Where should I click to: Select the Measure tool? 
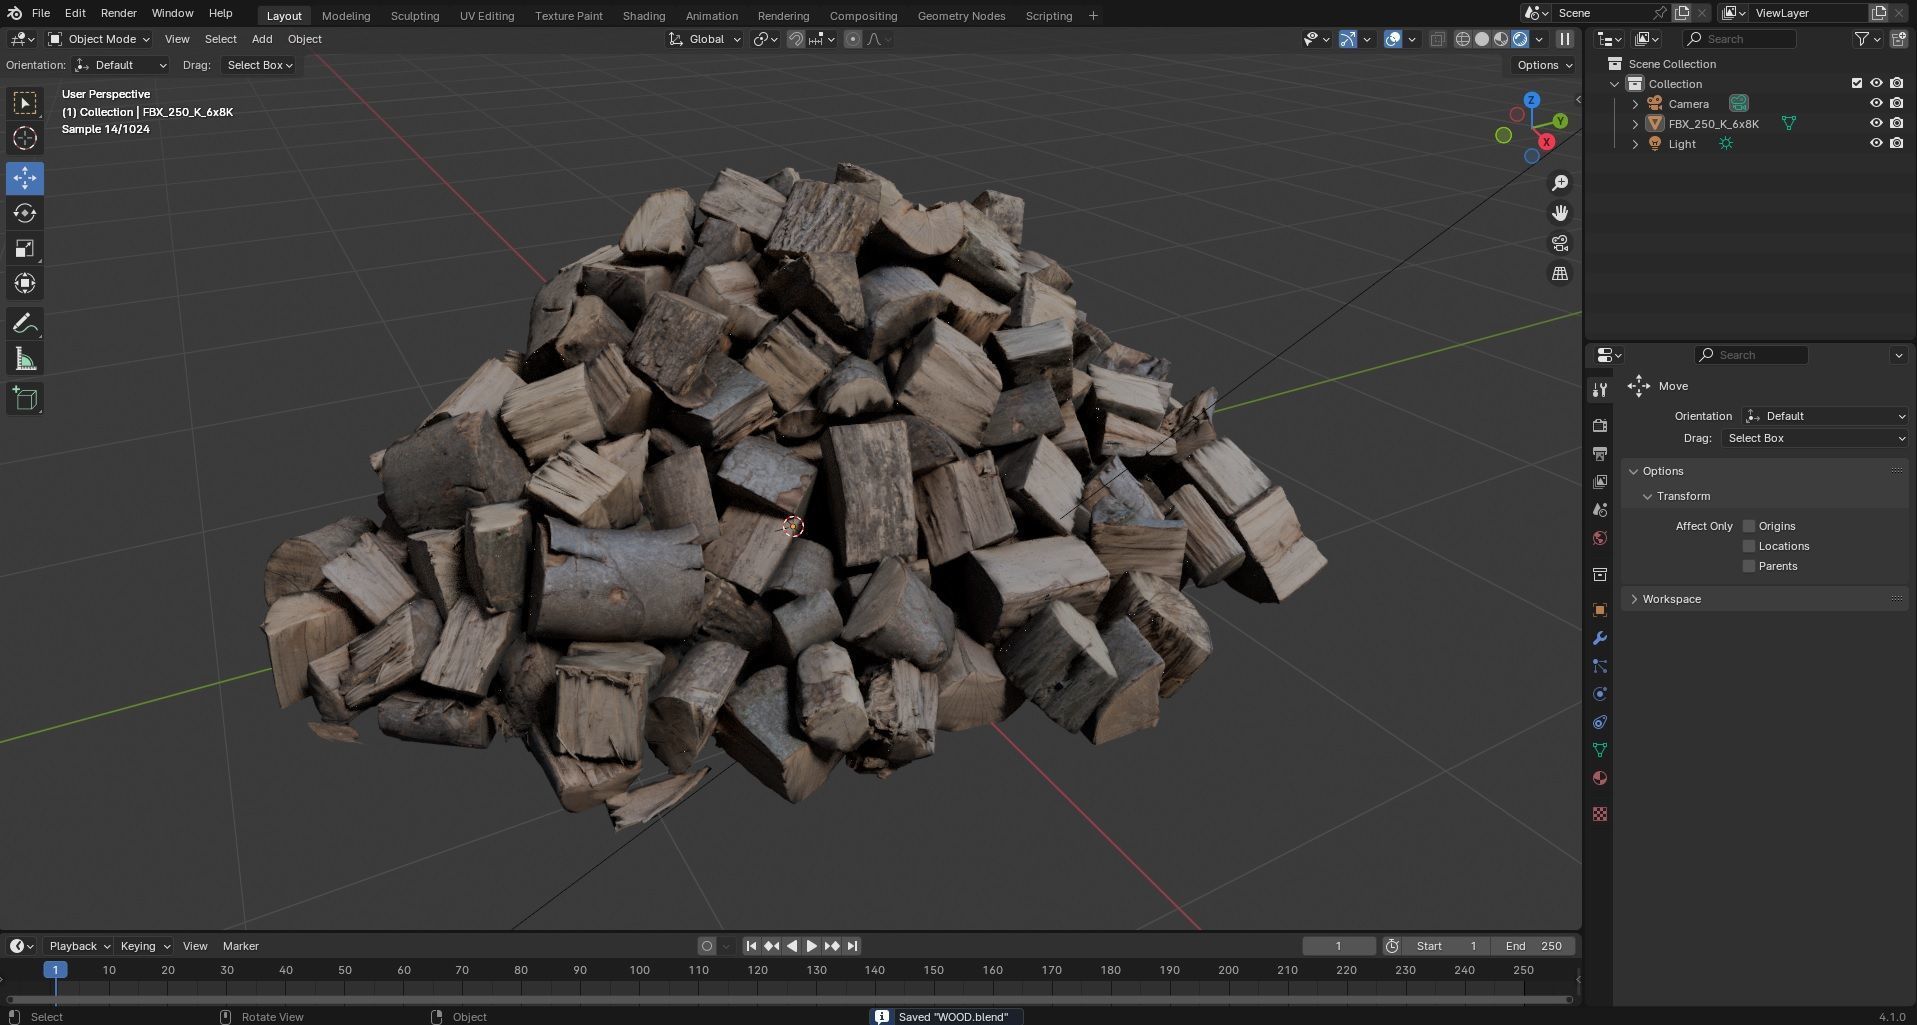pyautogui.click(x=25, y=358)
